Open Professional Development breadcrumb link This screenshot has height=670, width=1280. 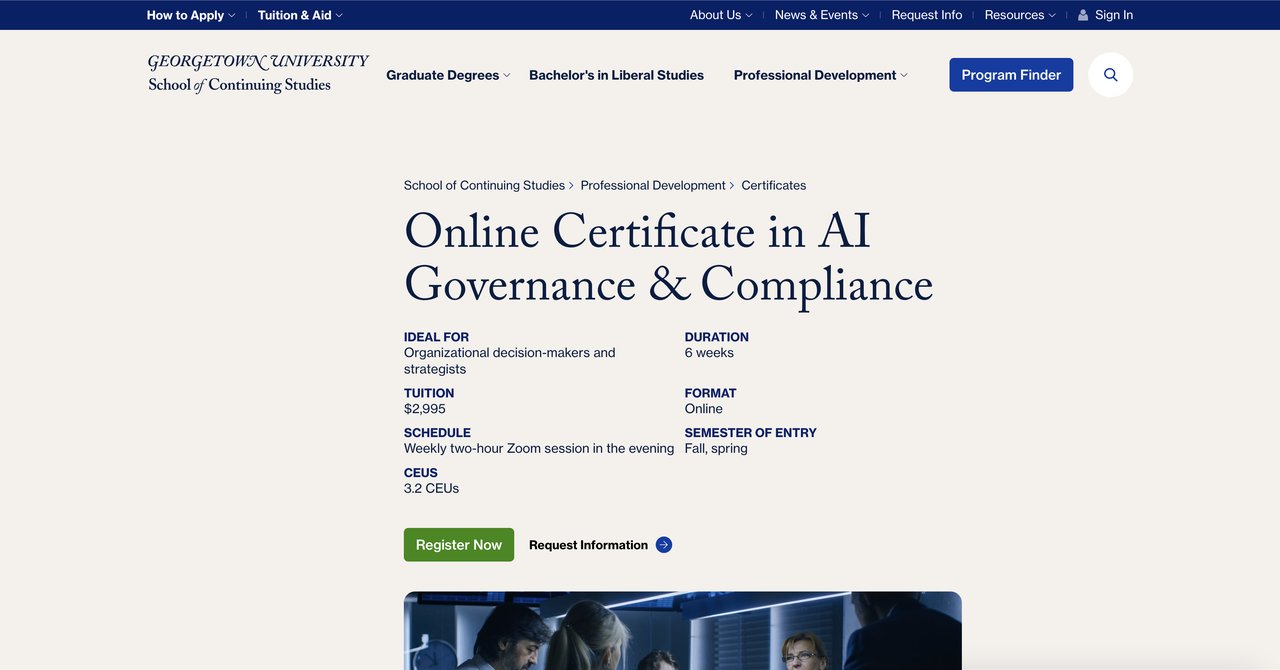click(653, 185)
